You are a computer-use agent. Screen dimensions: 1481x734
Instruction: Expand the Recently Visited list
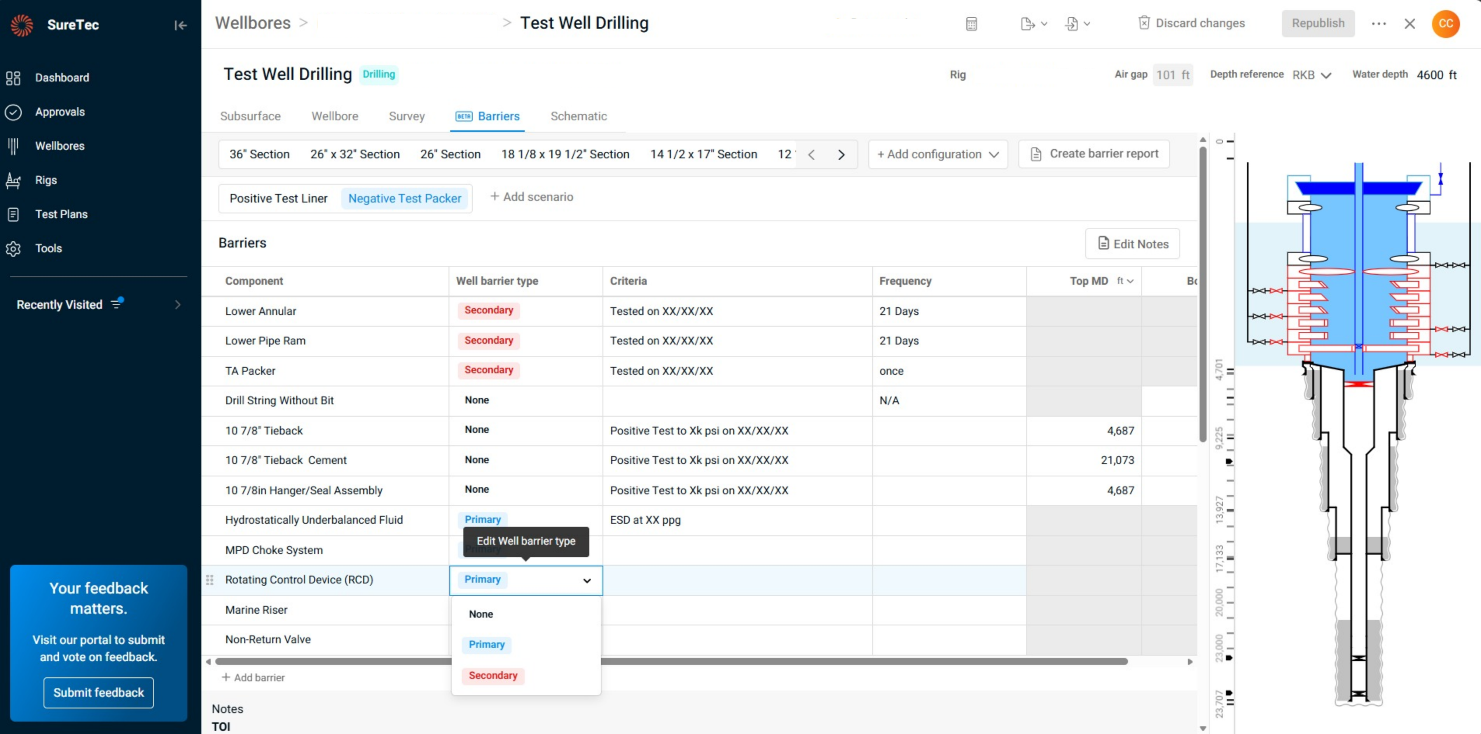178,304
